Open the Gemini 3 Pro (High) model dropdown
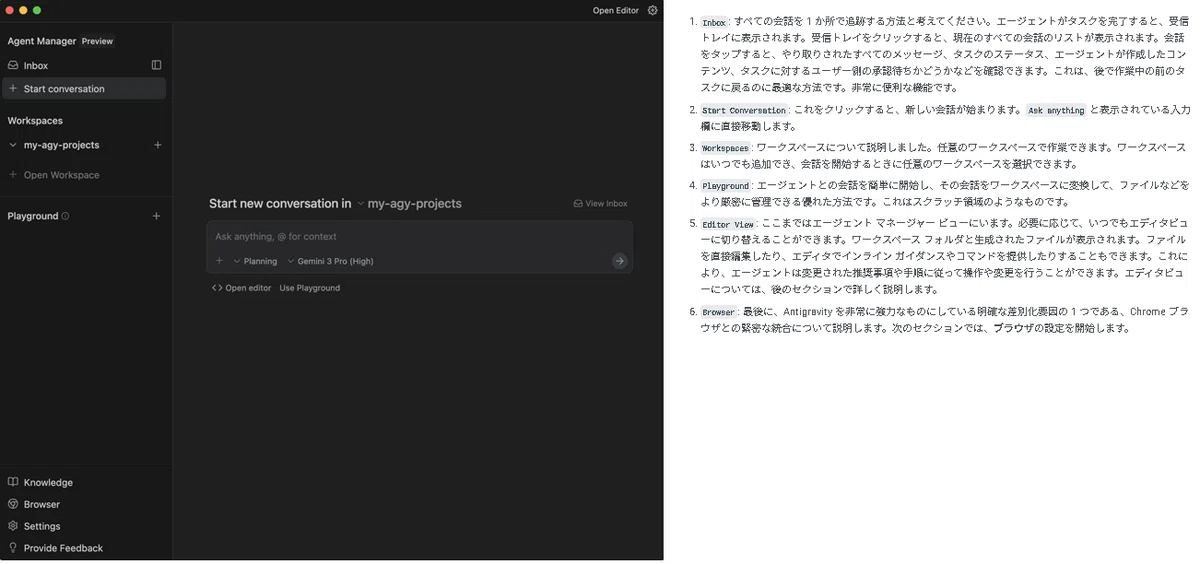Viewport: 1200px width, 564px height. click(x=330, y=261)
